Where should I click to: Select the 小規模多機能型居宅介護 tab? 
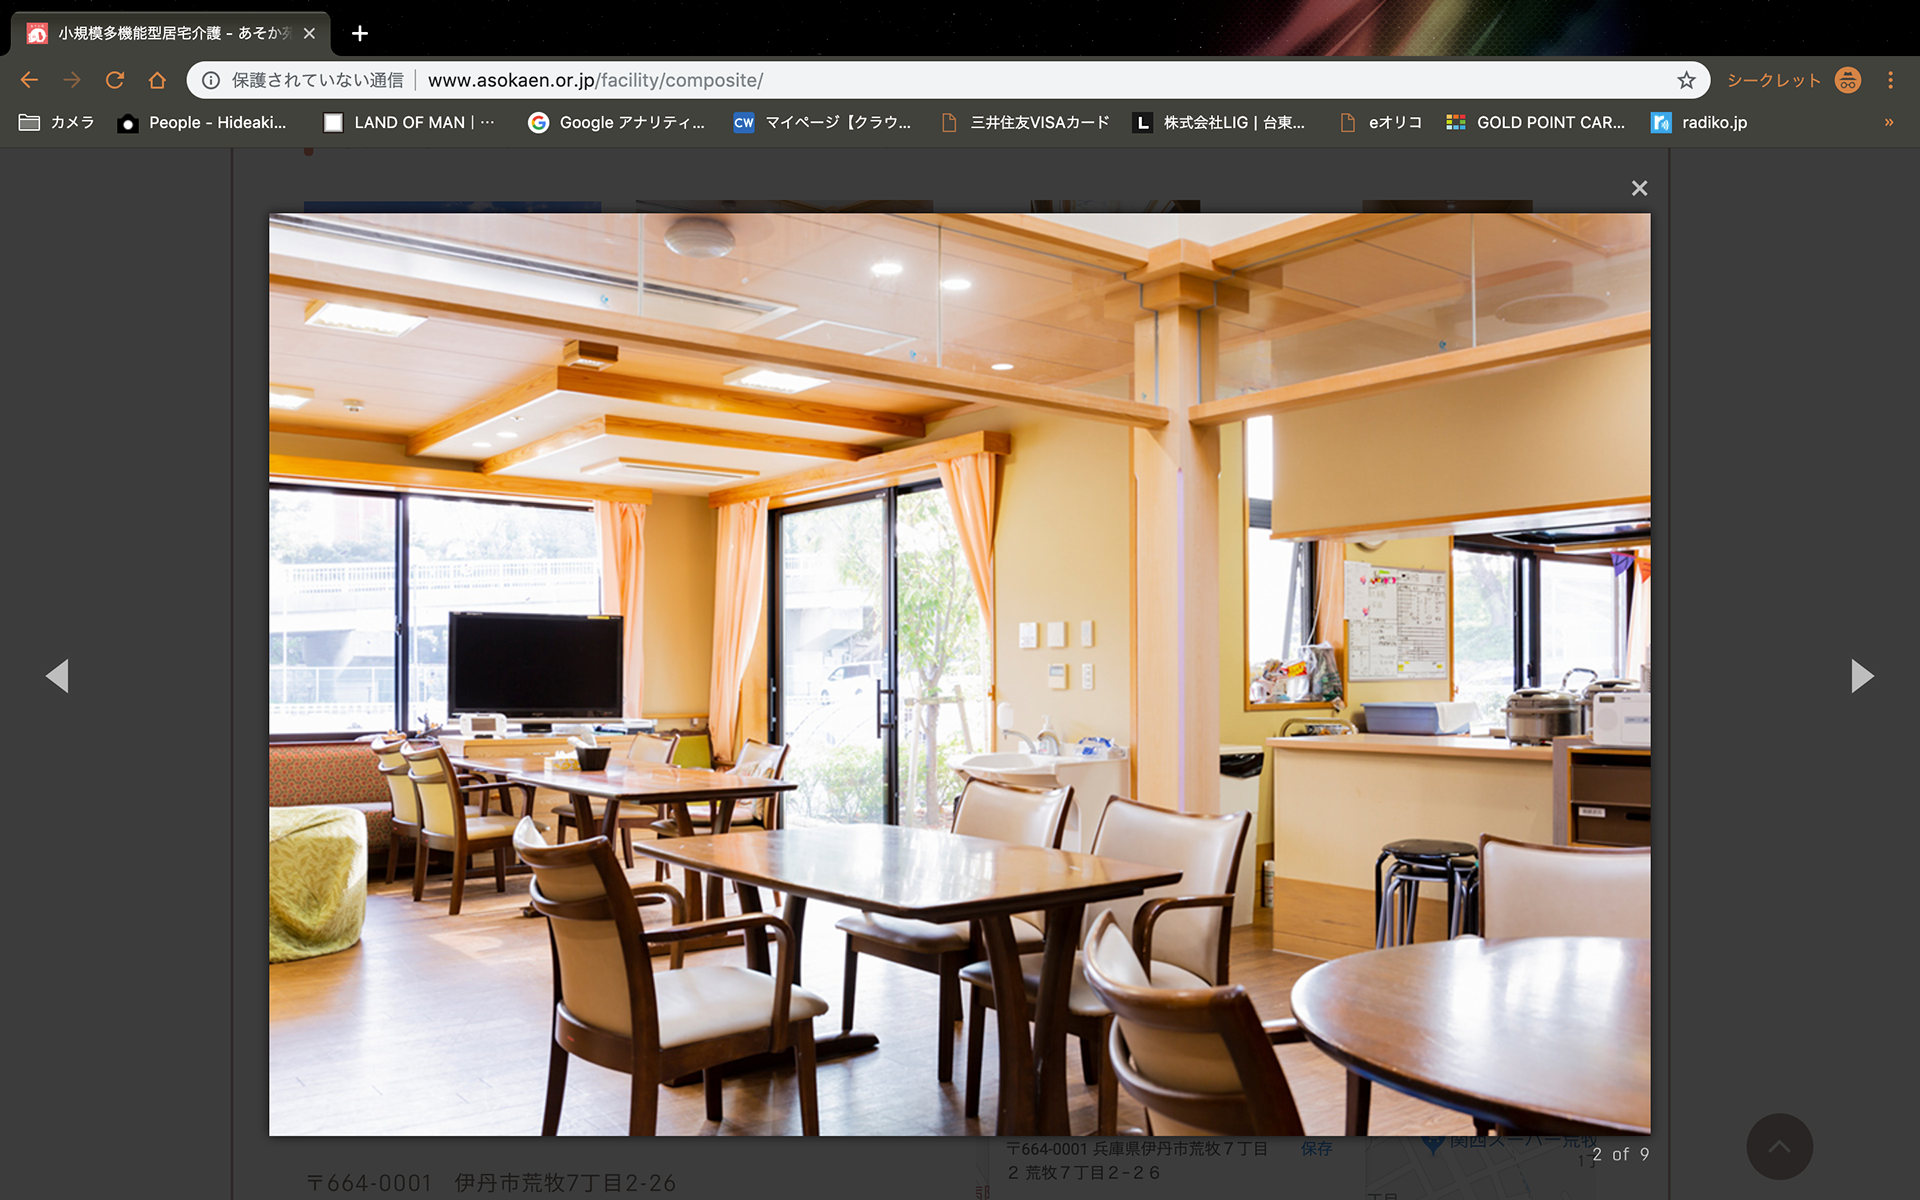click(x=160, y=33)
